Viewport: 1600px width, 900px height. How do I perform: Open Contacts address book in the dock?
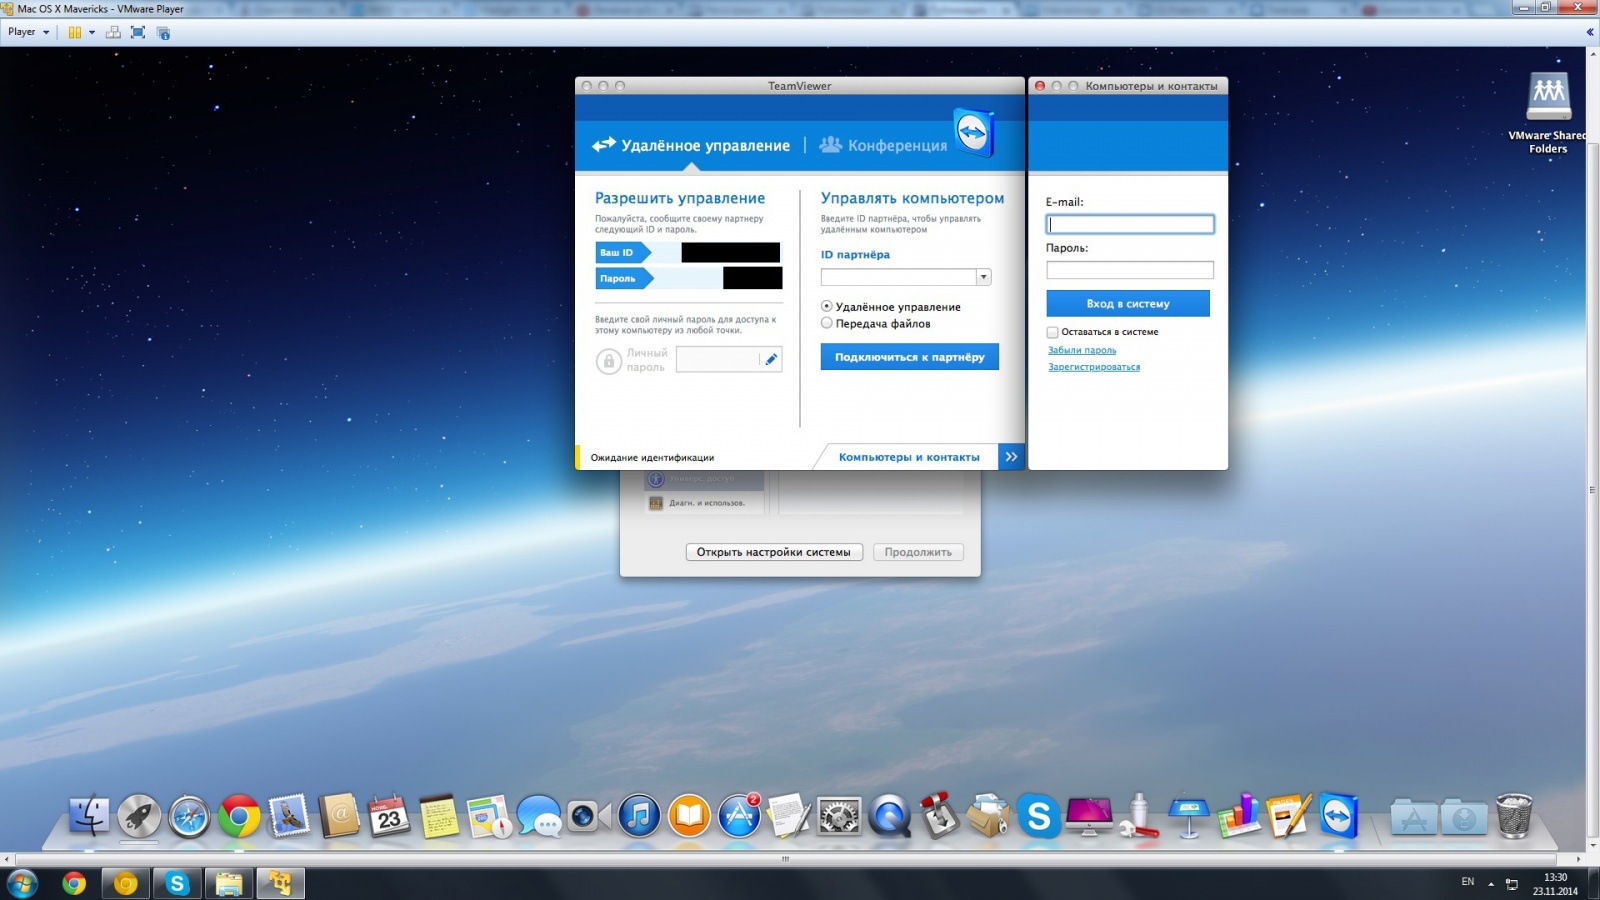pos(339,816)
